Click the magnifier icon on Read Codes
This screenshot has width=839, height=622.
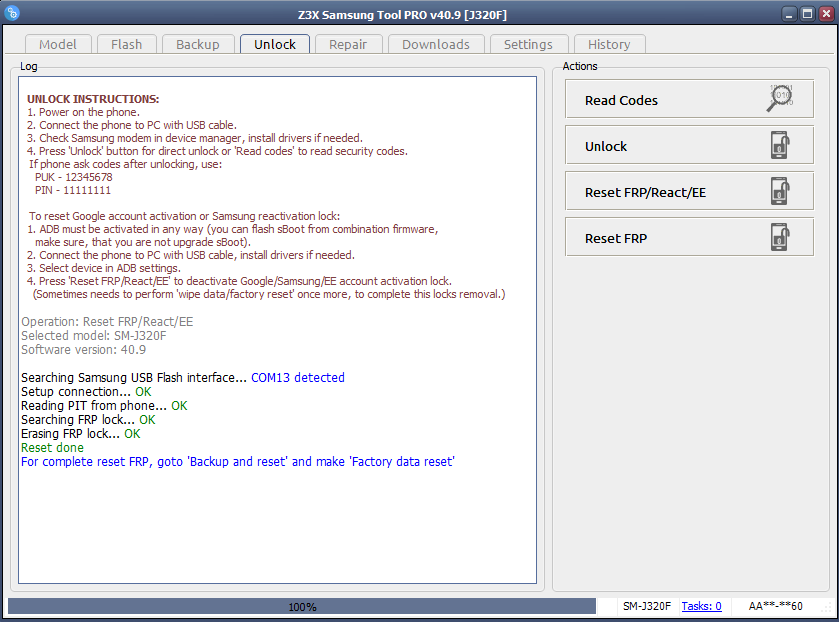click(780, 98)
